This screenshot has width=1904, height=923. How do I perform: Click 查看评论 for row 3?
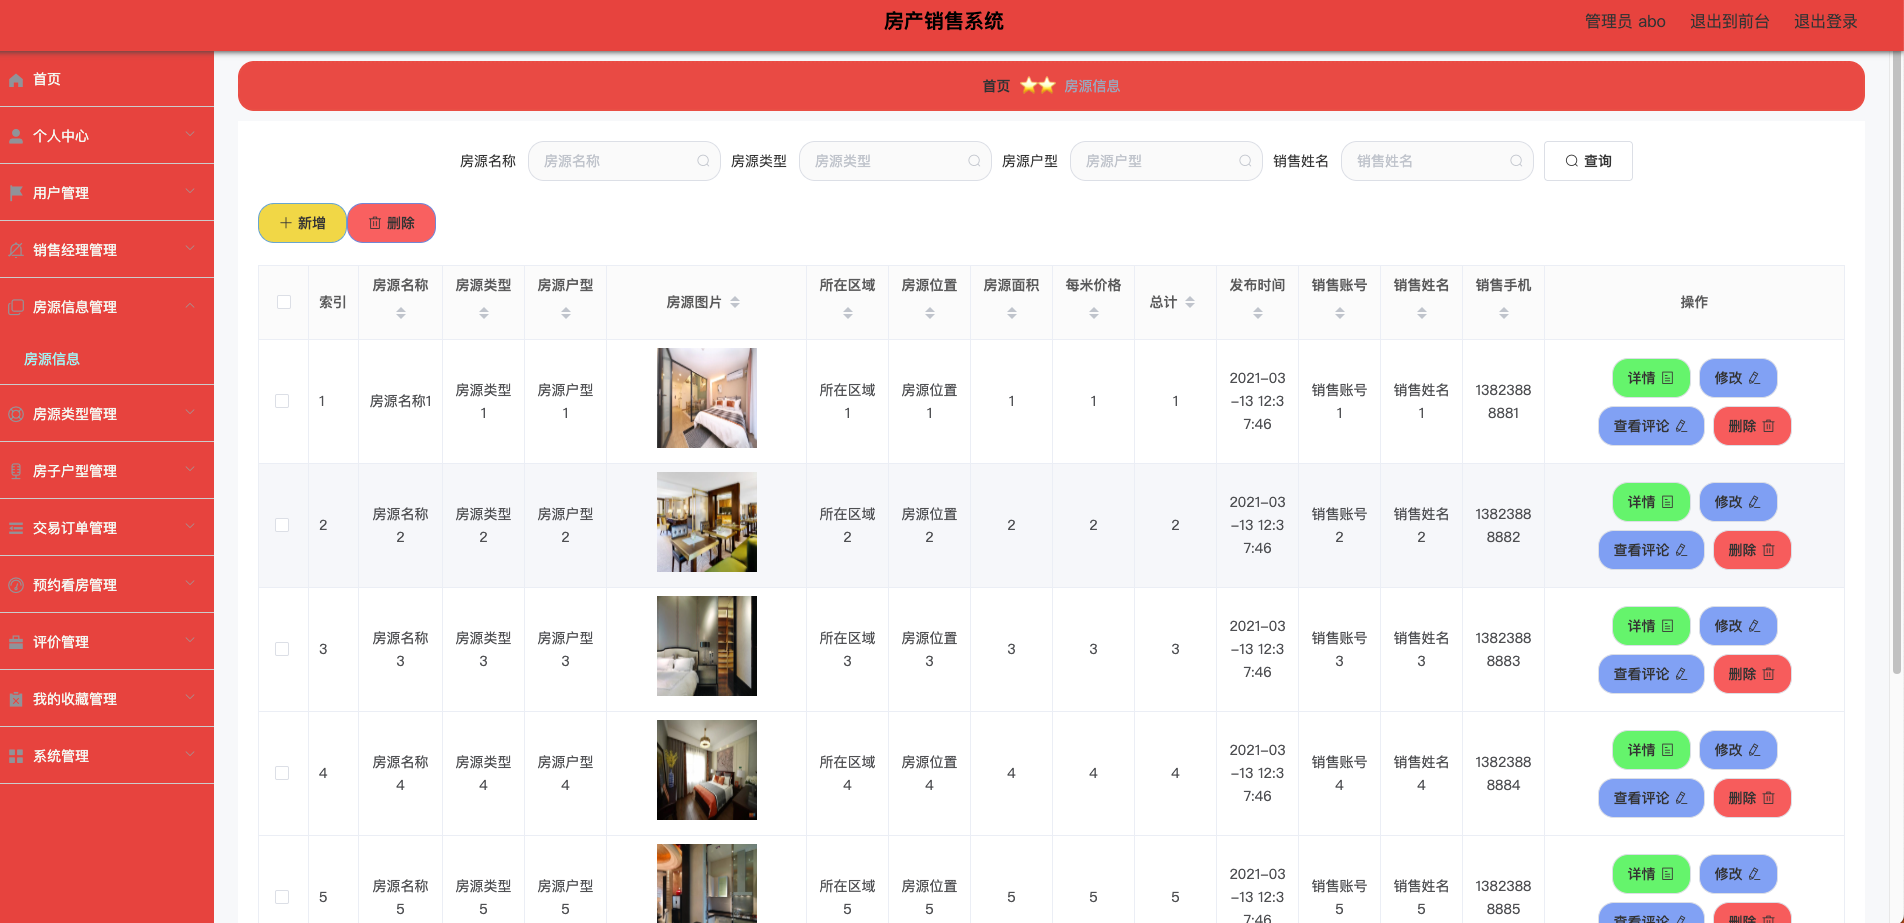[x=1651, y=674]
